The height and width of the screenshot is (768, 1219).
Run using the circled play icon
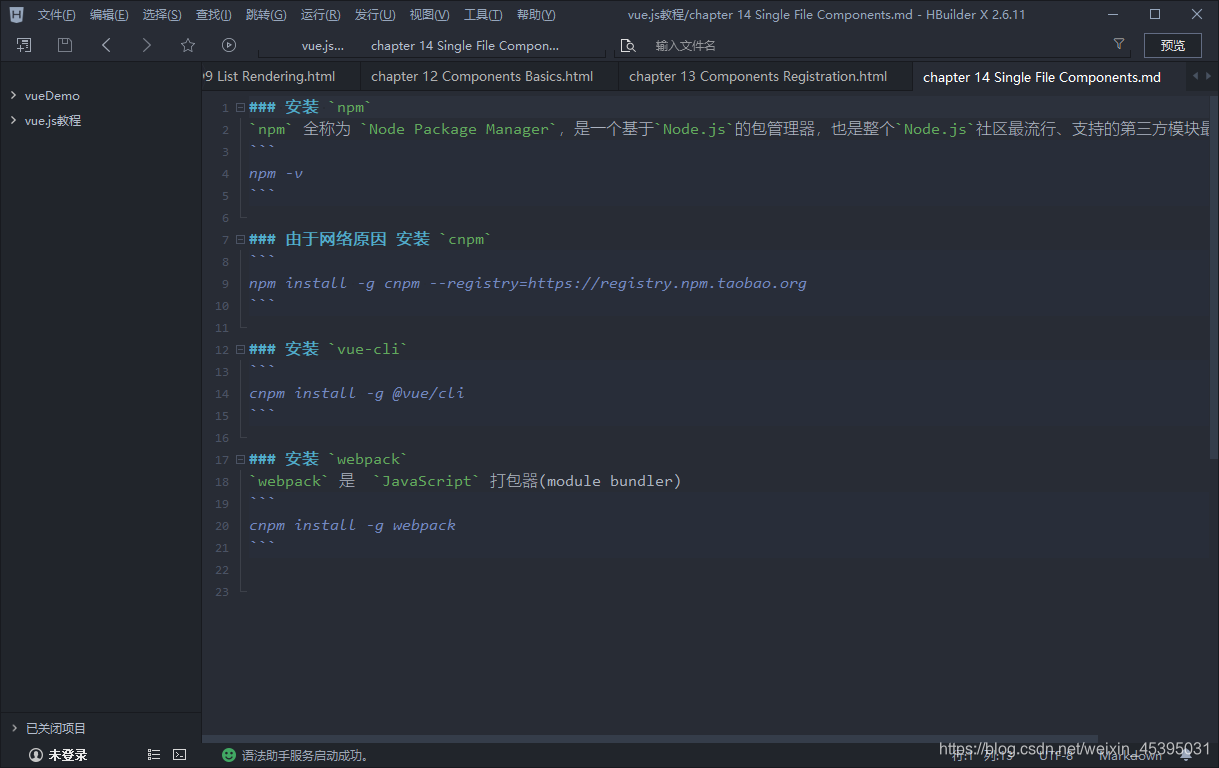229,45
